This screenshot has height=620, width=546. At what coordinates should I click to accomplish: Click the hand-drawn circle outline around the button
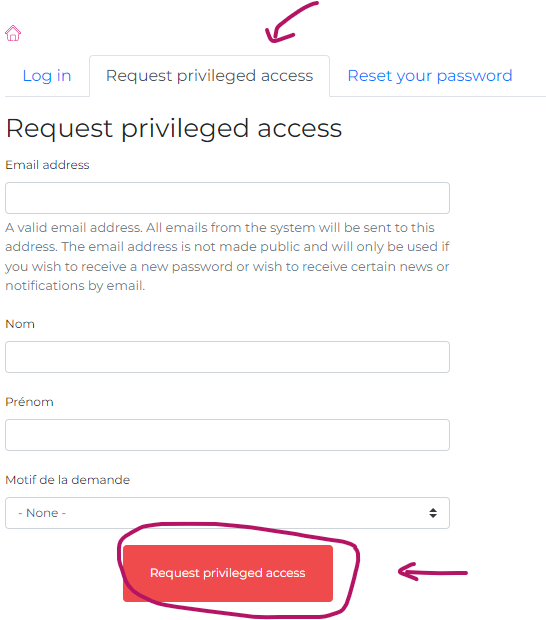[238, 569]
